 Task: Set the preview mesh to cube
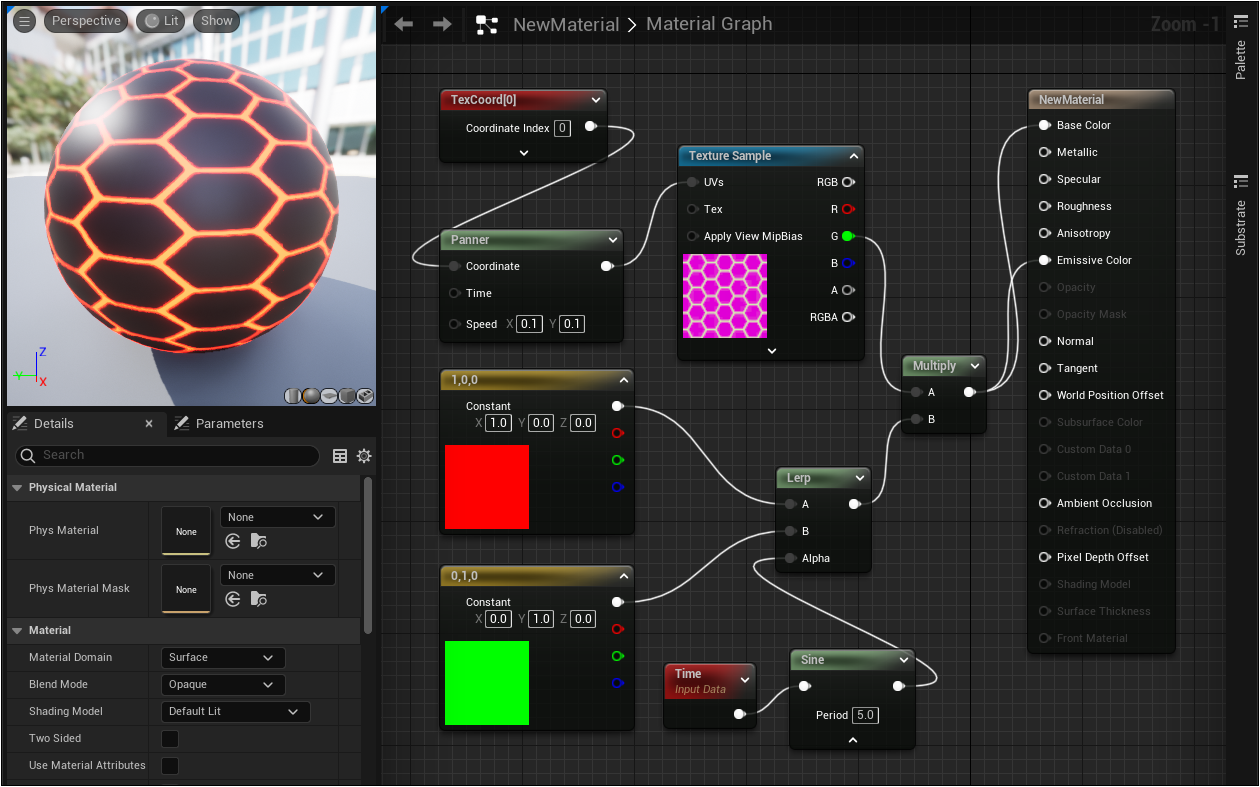point(348,396)
